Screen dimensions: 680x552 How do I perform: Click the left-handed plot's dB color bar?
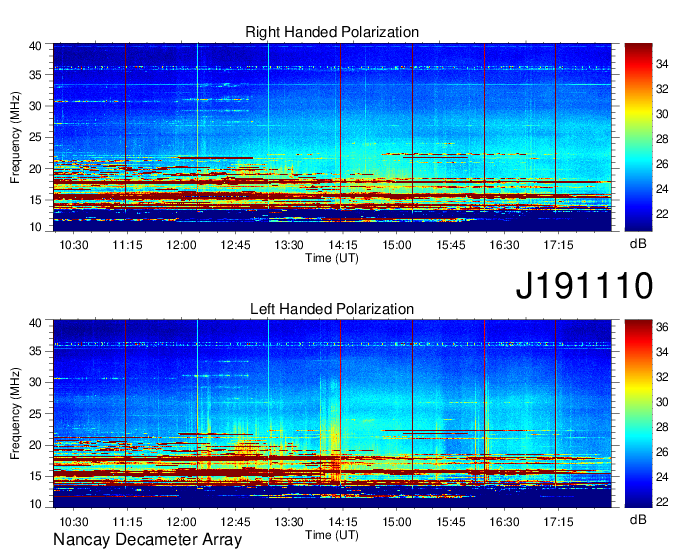click(638, 414)
